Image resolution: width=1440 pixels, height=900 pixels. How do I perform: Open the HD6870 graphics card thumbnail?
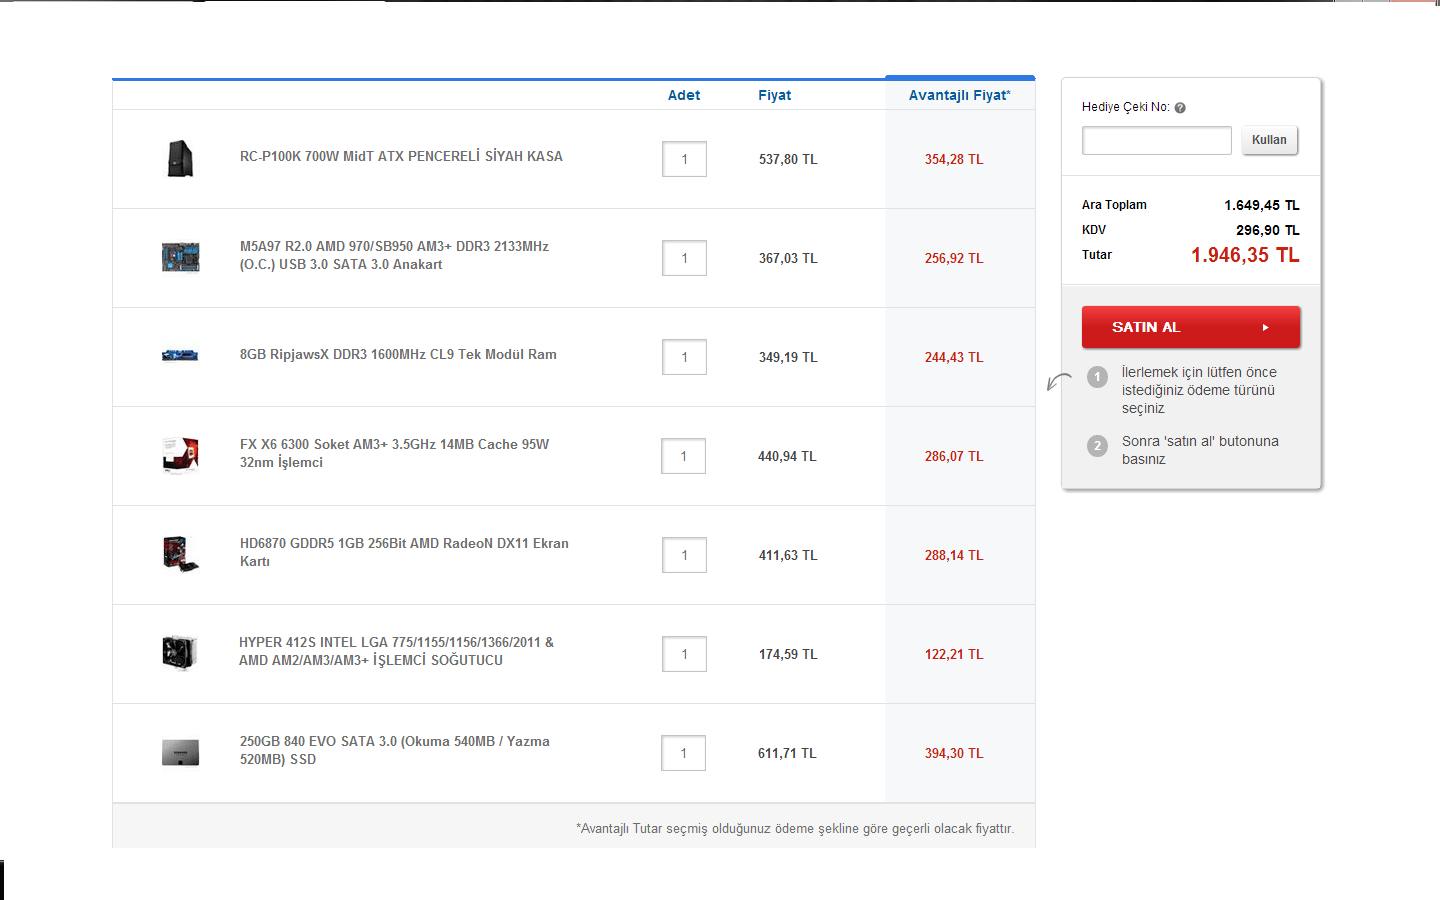click(181, 554)
